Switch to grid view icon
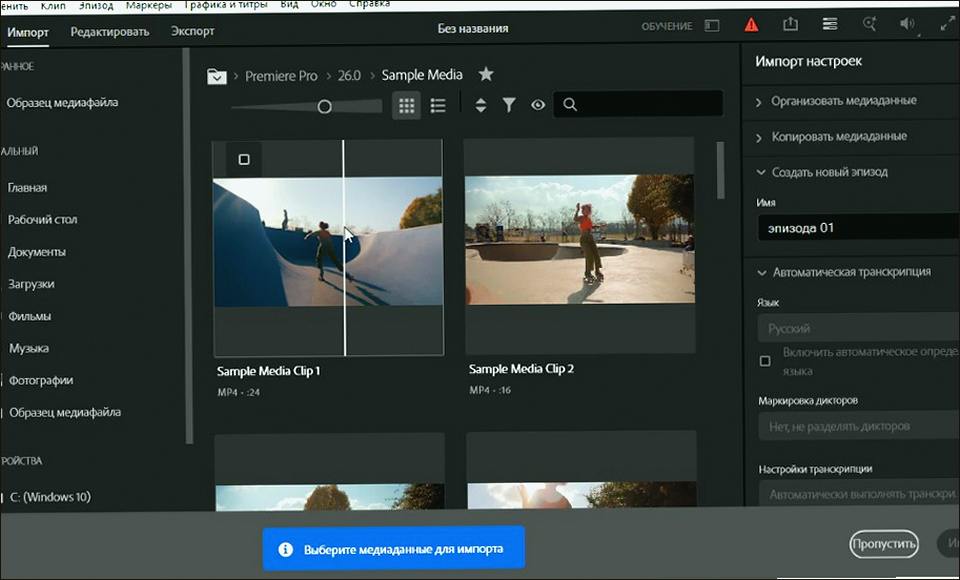Image resolution: width=960 pixels, height=580 pixels. pos(407,105)
